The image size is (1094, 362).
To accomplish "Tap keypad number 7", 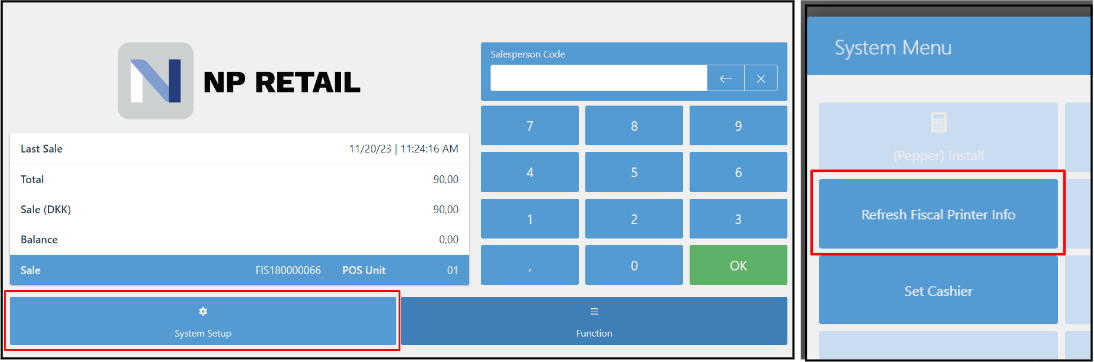I will click(x=530, y=126).
